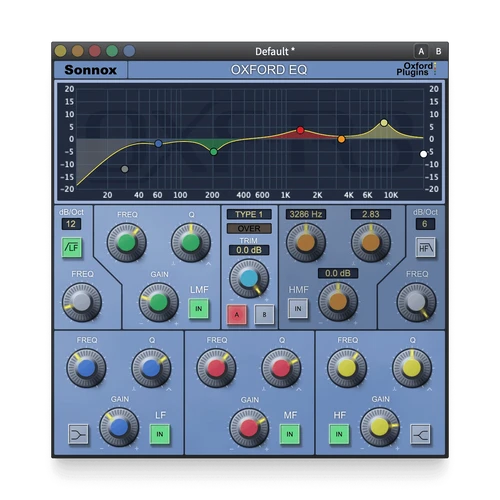
Task: Toggle the HF band IN button
Action: pos(339,434)
